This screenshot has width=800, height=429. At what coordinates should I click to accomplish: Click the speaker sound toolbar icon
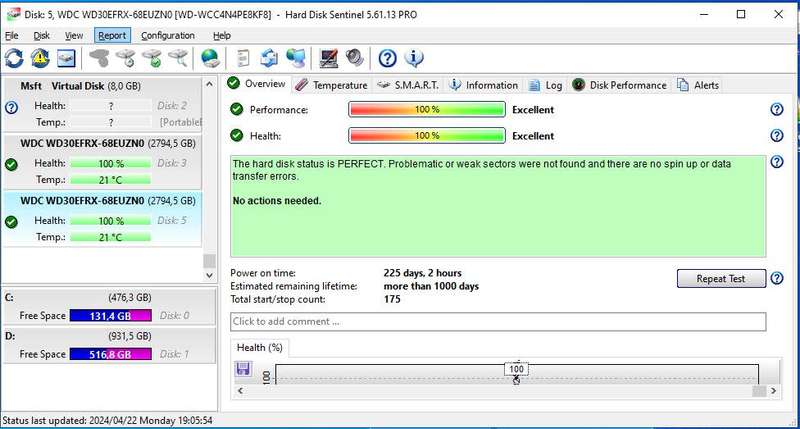[x=355, y=58]
